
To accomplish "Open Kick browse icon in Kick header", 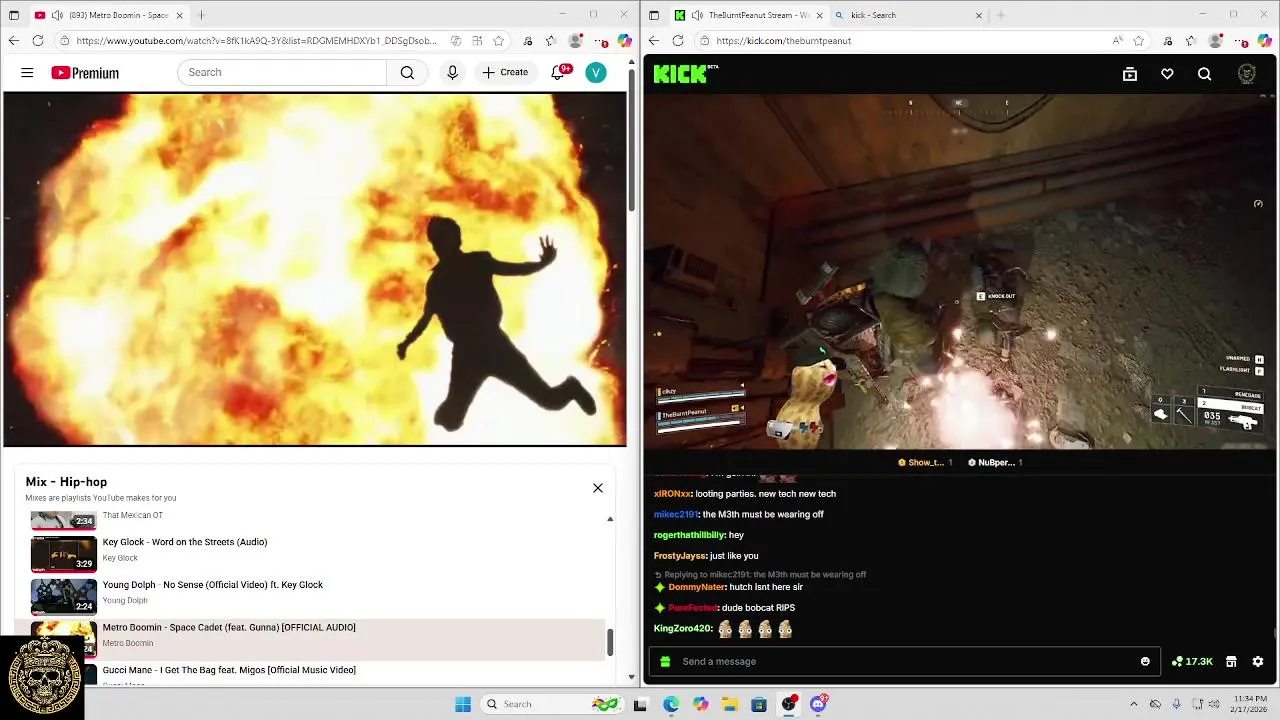I will pos(1130,74).
